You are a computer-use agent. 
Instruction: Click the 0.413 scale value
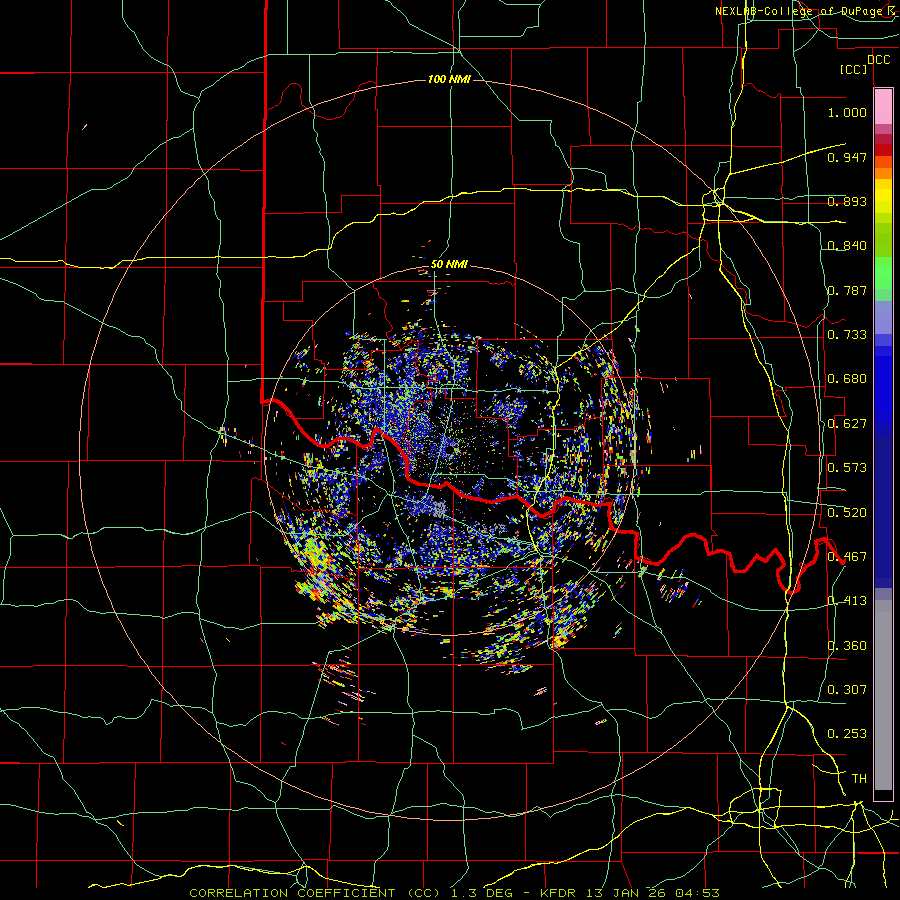click(847, 601)
